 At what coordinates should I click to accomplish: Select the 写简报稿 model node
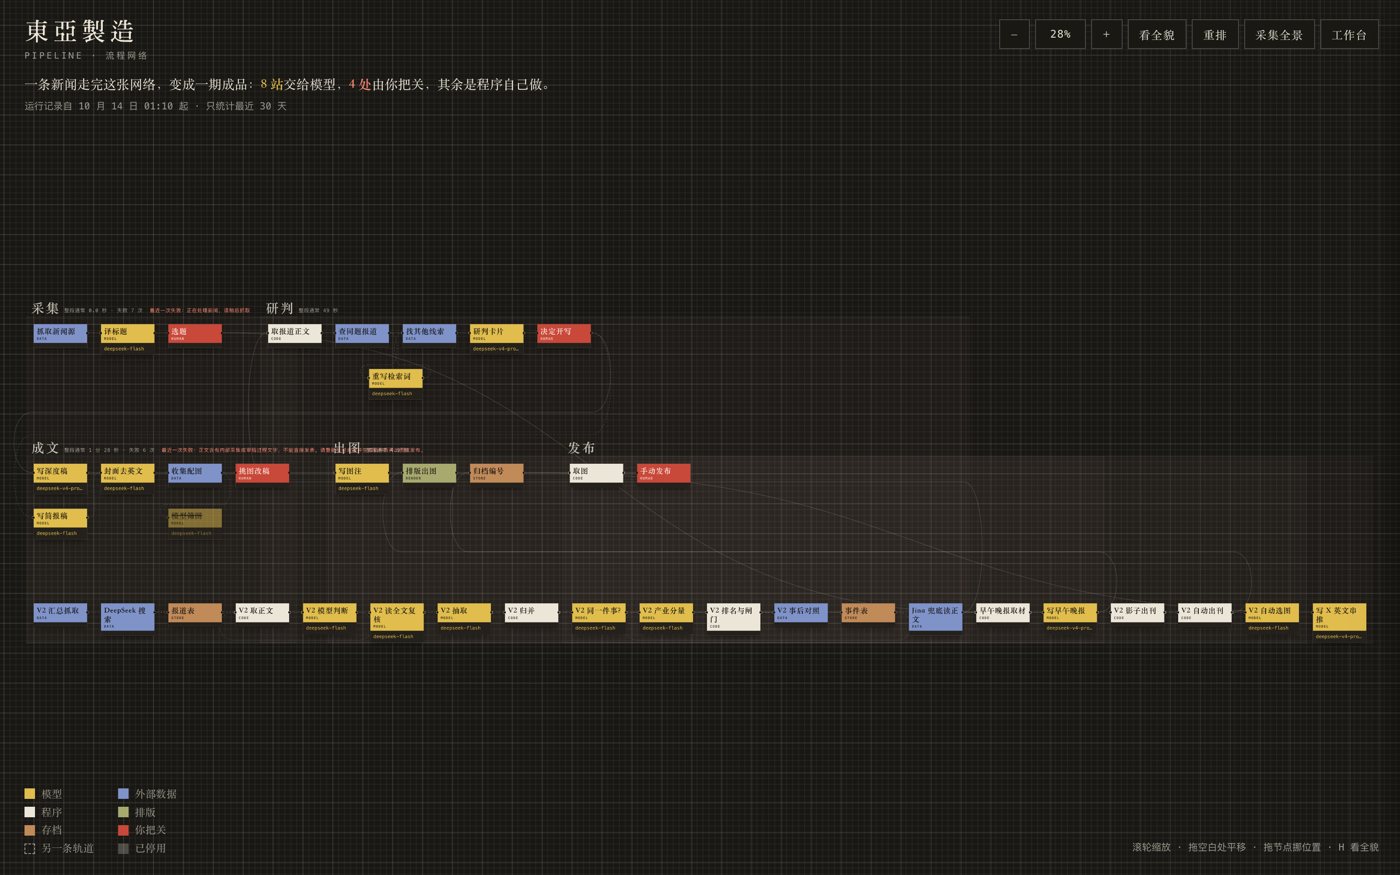(60, 518)
